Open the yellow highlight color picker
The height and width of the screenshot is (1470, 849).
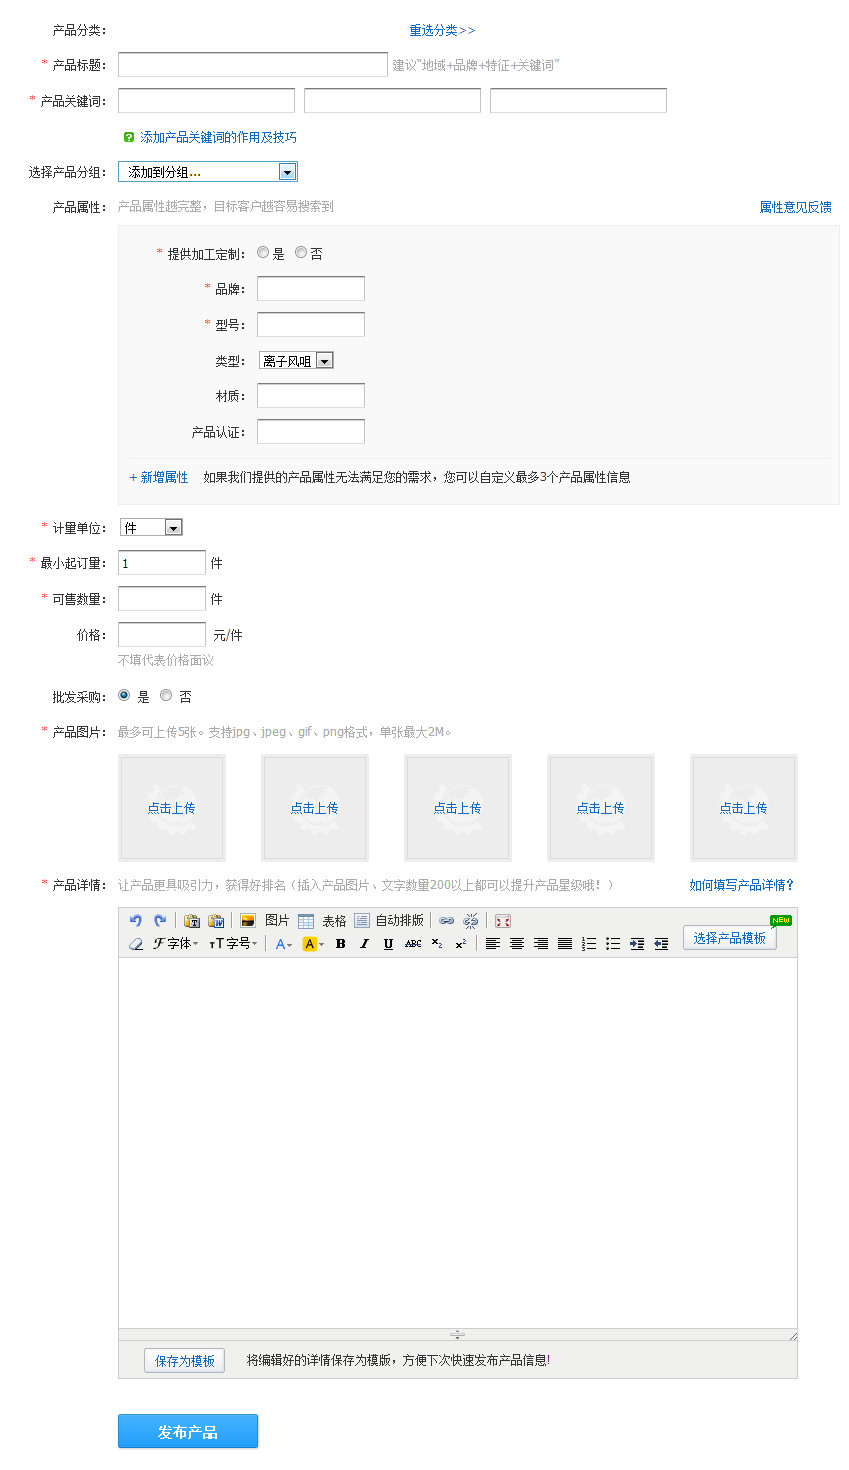coord(313,944)
